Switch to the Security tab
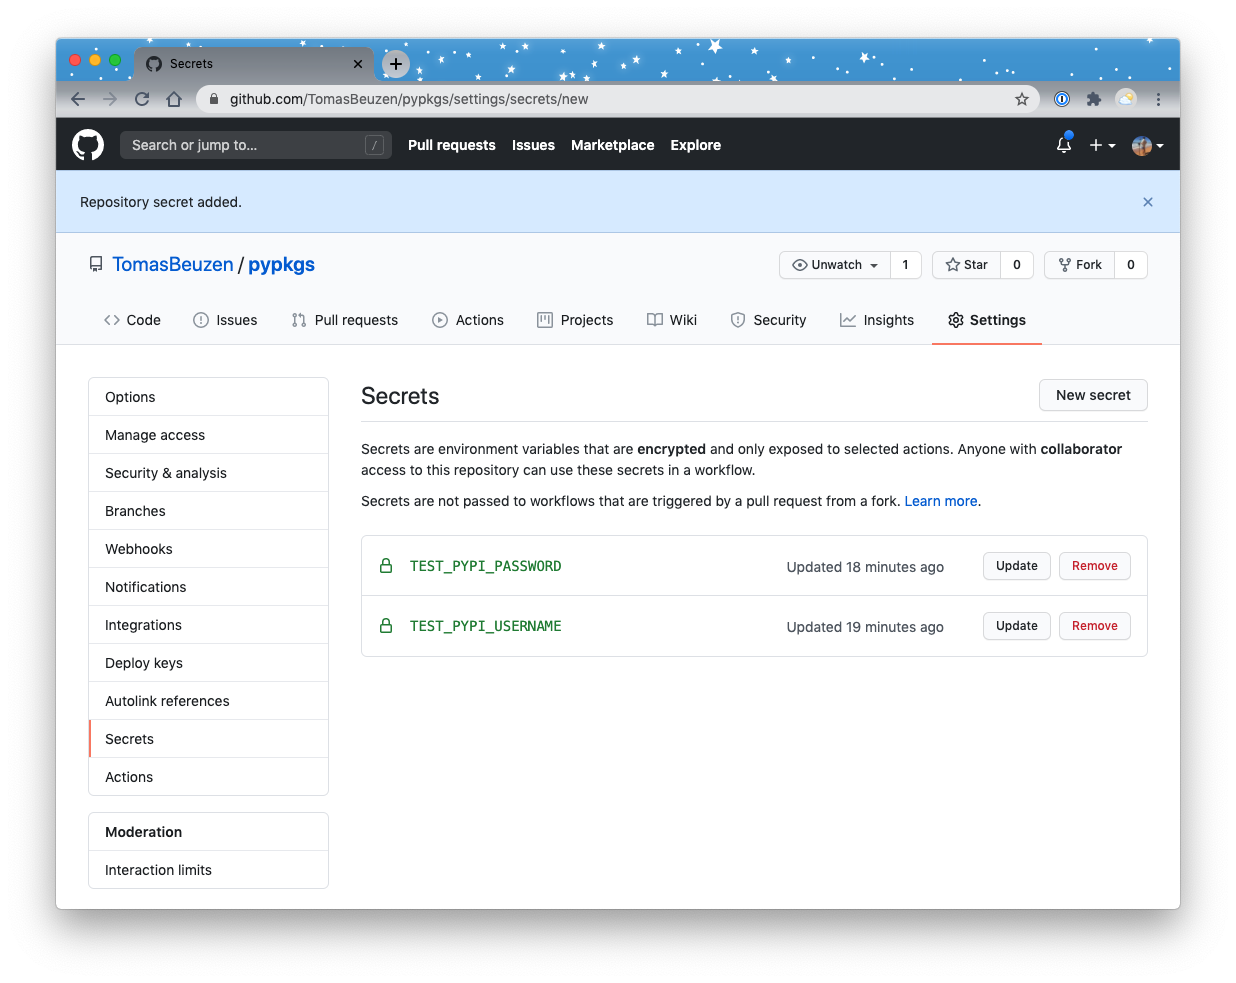Viewport: 1236px width, 983px height. [x=768, y=320]
